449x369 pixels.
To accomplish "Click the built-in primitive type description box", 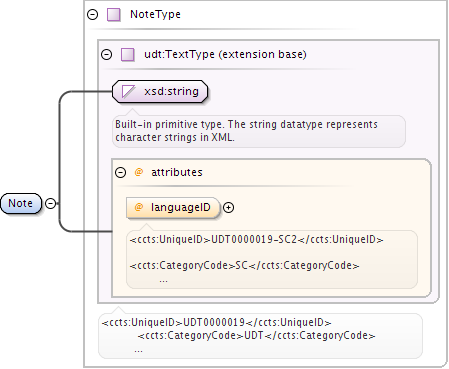I will click(259, 131).
